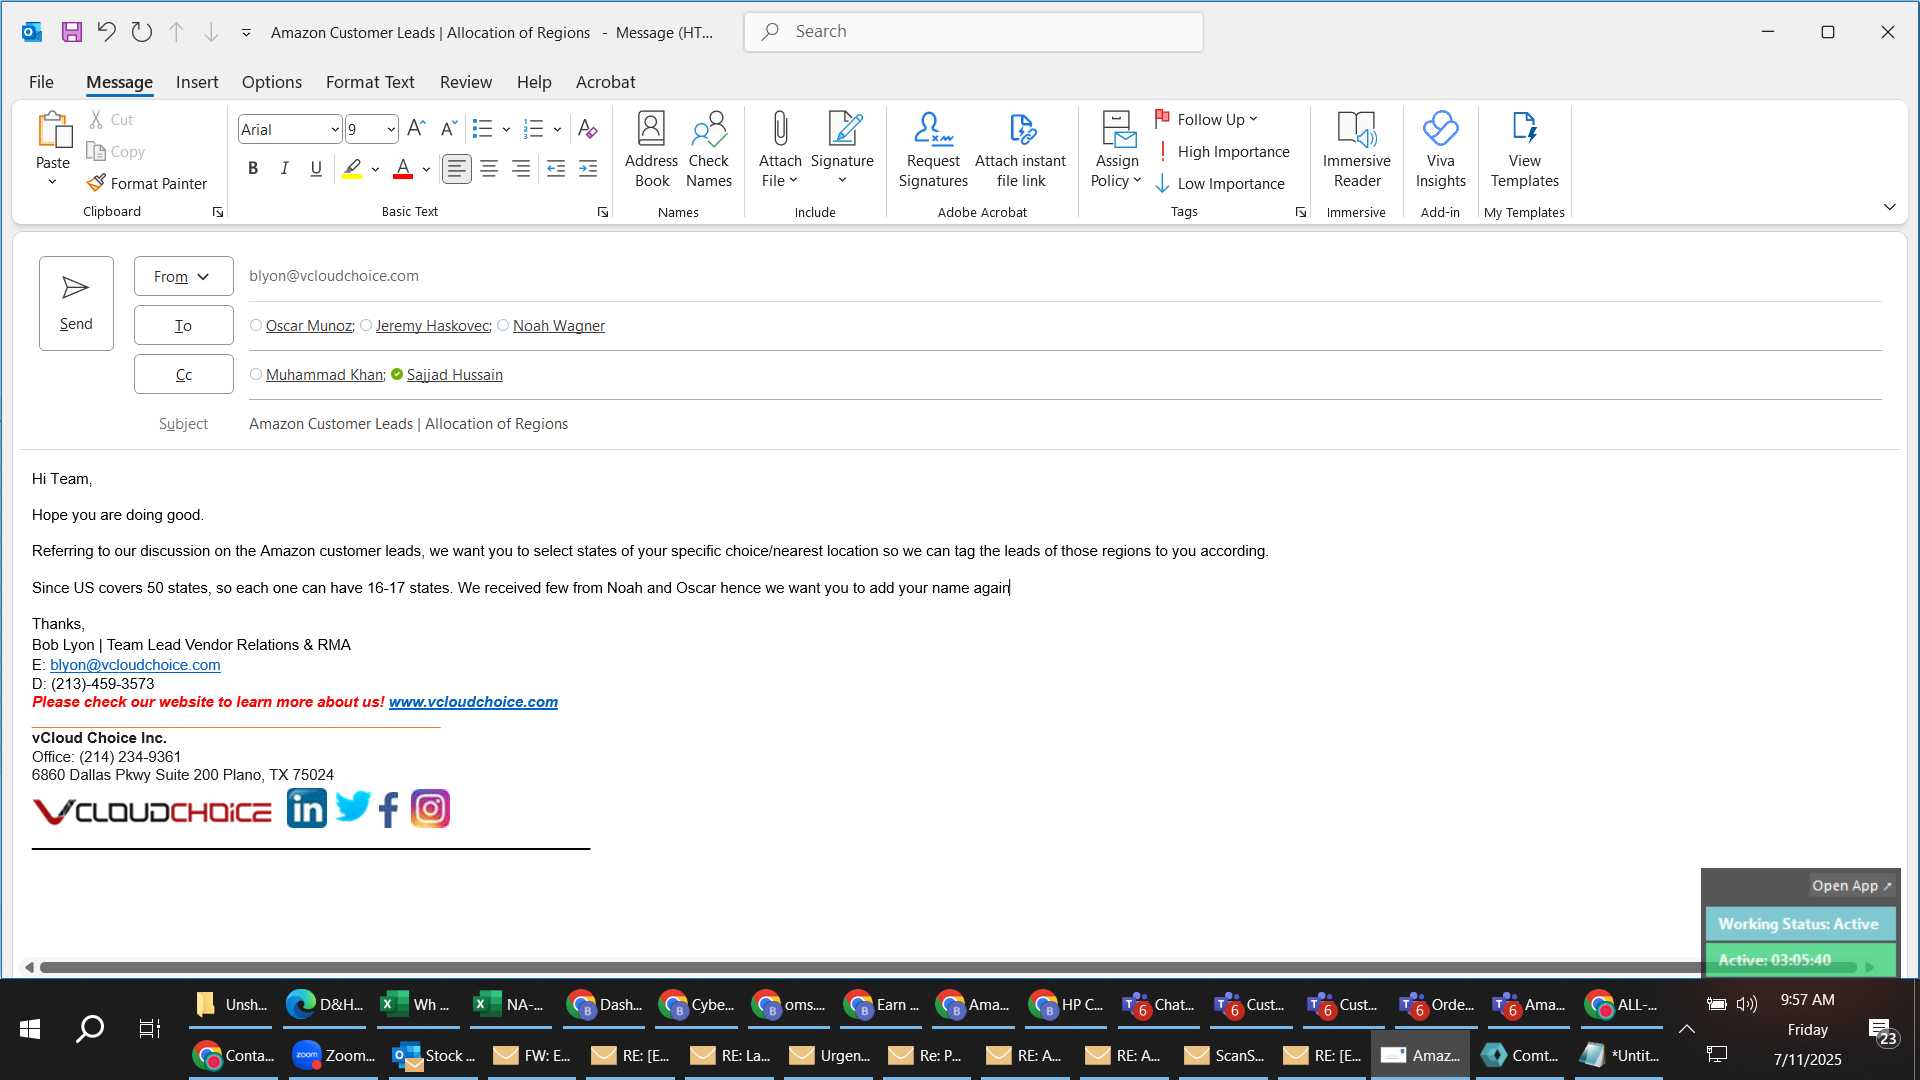Increase paragraph indent
This screenshot has height=1080, width=1920.
(588, 169)
